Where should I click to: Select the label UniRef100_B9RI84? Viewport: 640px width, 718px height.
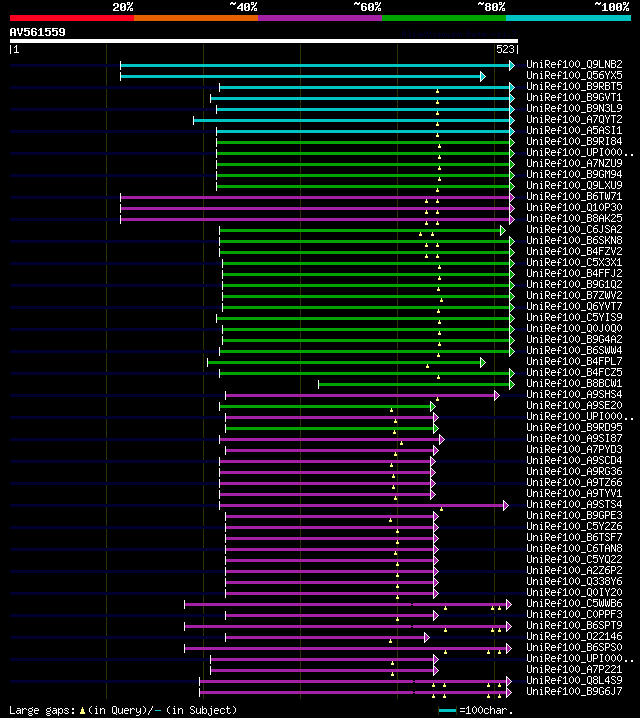pyautogui.click(x=574, y=141)
